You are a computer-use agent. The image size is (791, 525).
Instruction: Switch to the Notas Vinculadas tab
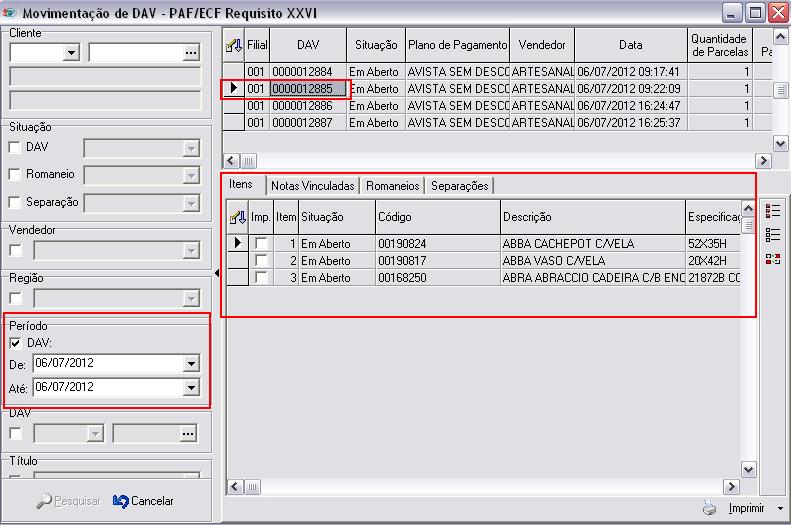click(313, 186)
